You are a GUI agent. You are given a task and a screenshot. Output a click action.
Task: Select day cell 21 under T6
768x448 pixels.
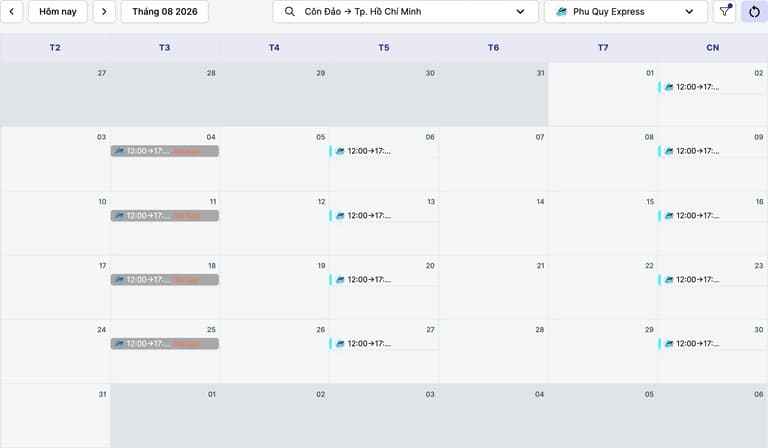point(493,287)
